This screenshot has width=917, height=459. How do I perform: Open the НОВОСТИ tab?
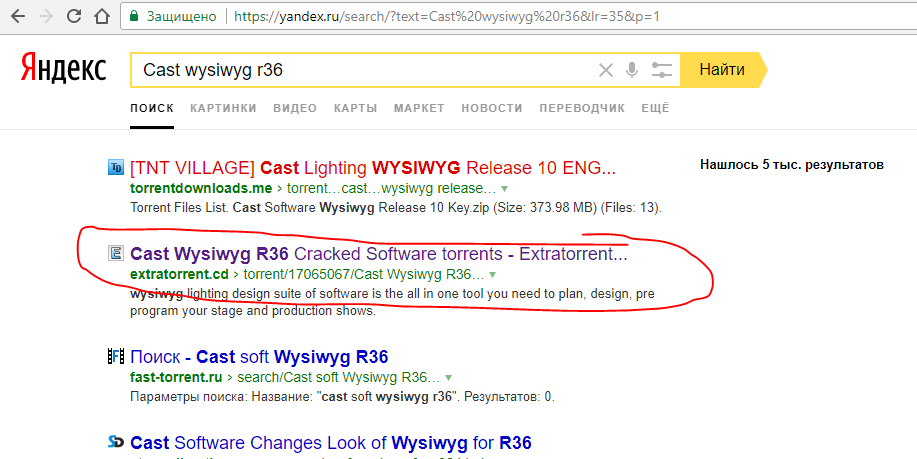tap(492, 108)
